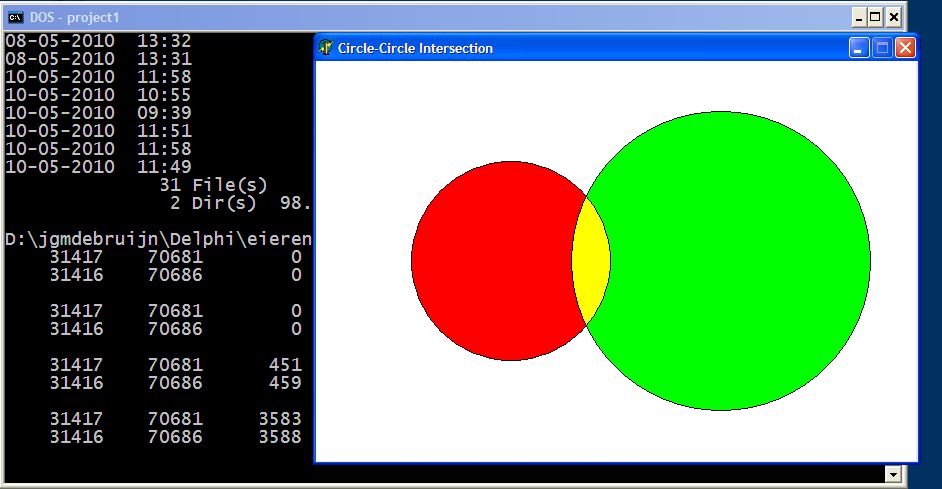Maximize the Circle-Circle Intersection window
Screen dimensions: 942x489
[882, 48]
